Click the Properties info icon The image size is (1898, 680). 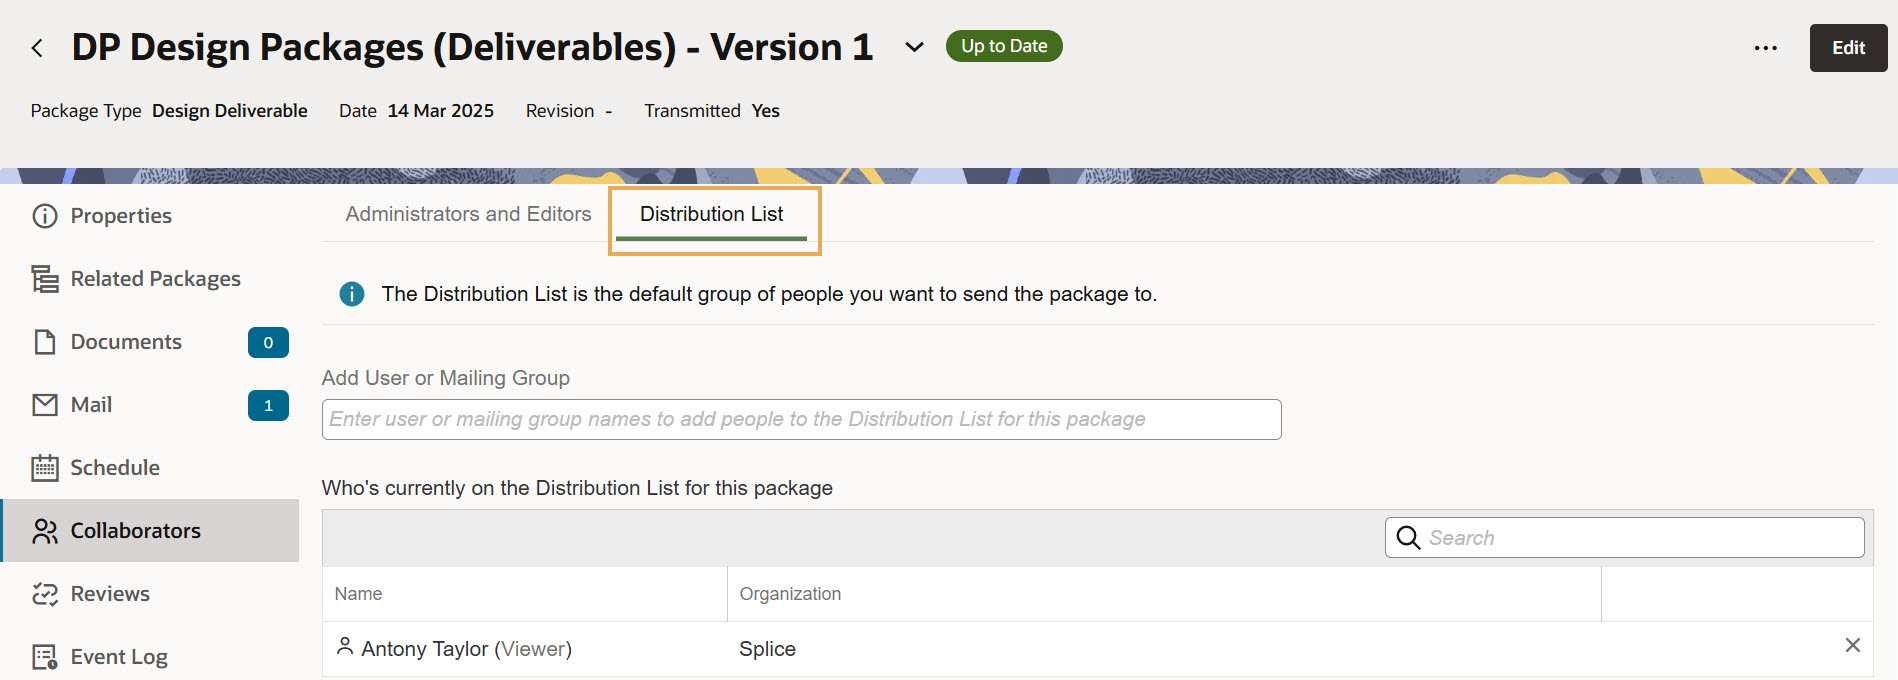[x=45, y=216]
